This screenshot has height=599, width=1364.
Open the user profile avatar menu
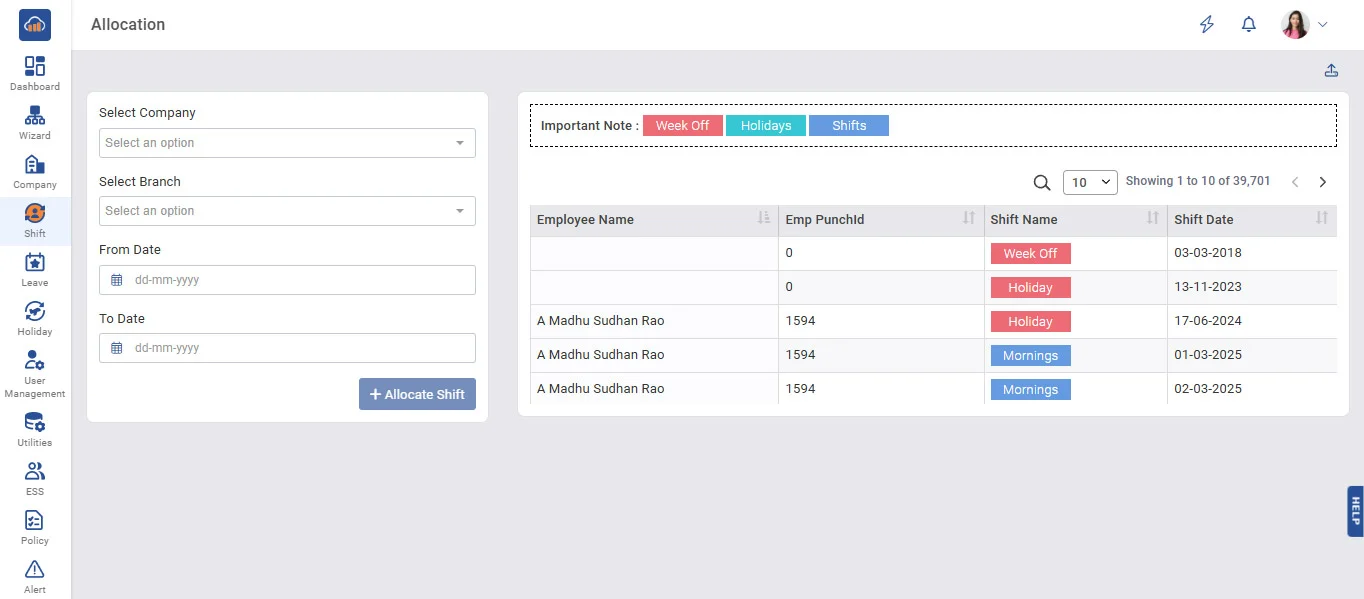click(1304, 25)
